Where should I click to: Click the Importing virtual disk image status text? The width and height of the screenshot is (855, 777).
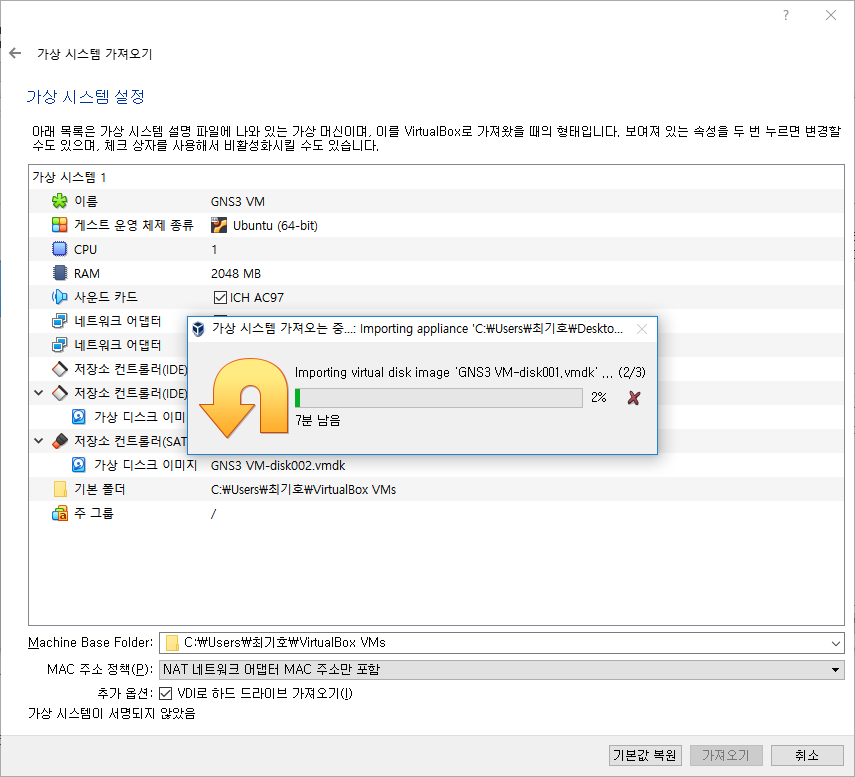pyautogui.click(x=470, y=372)
